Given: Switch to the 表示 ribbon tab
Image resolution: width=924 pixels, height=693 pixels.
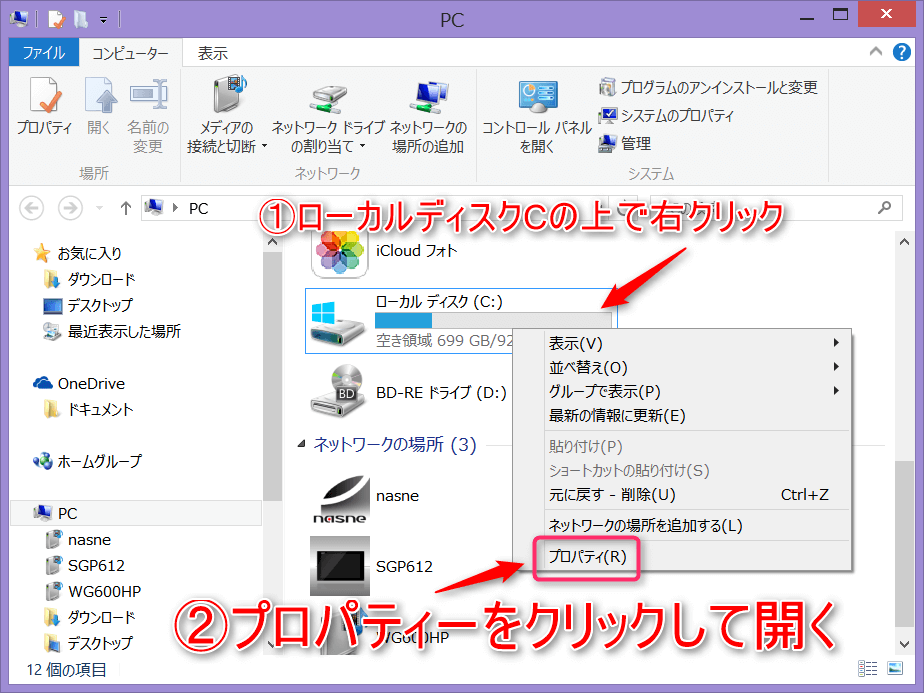Looking at the screenshot, I should 212,53.
